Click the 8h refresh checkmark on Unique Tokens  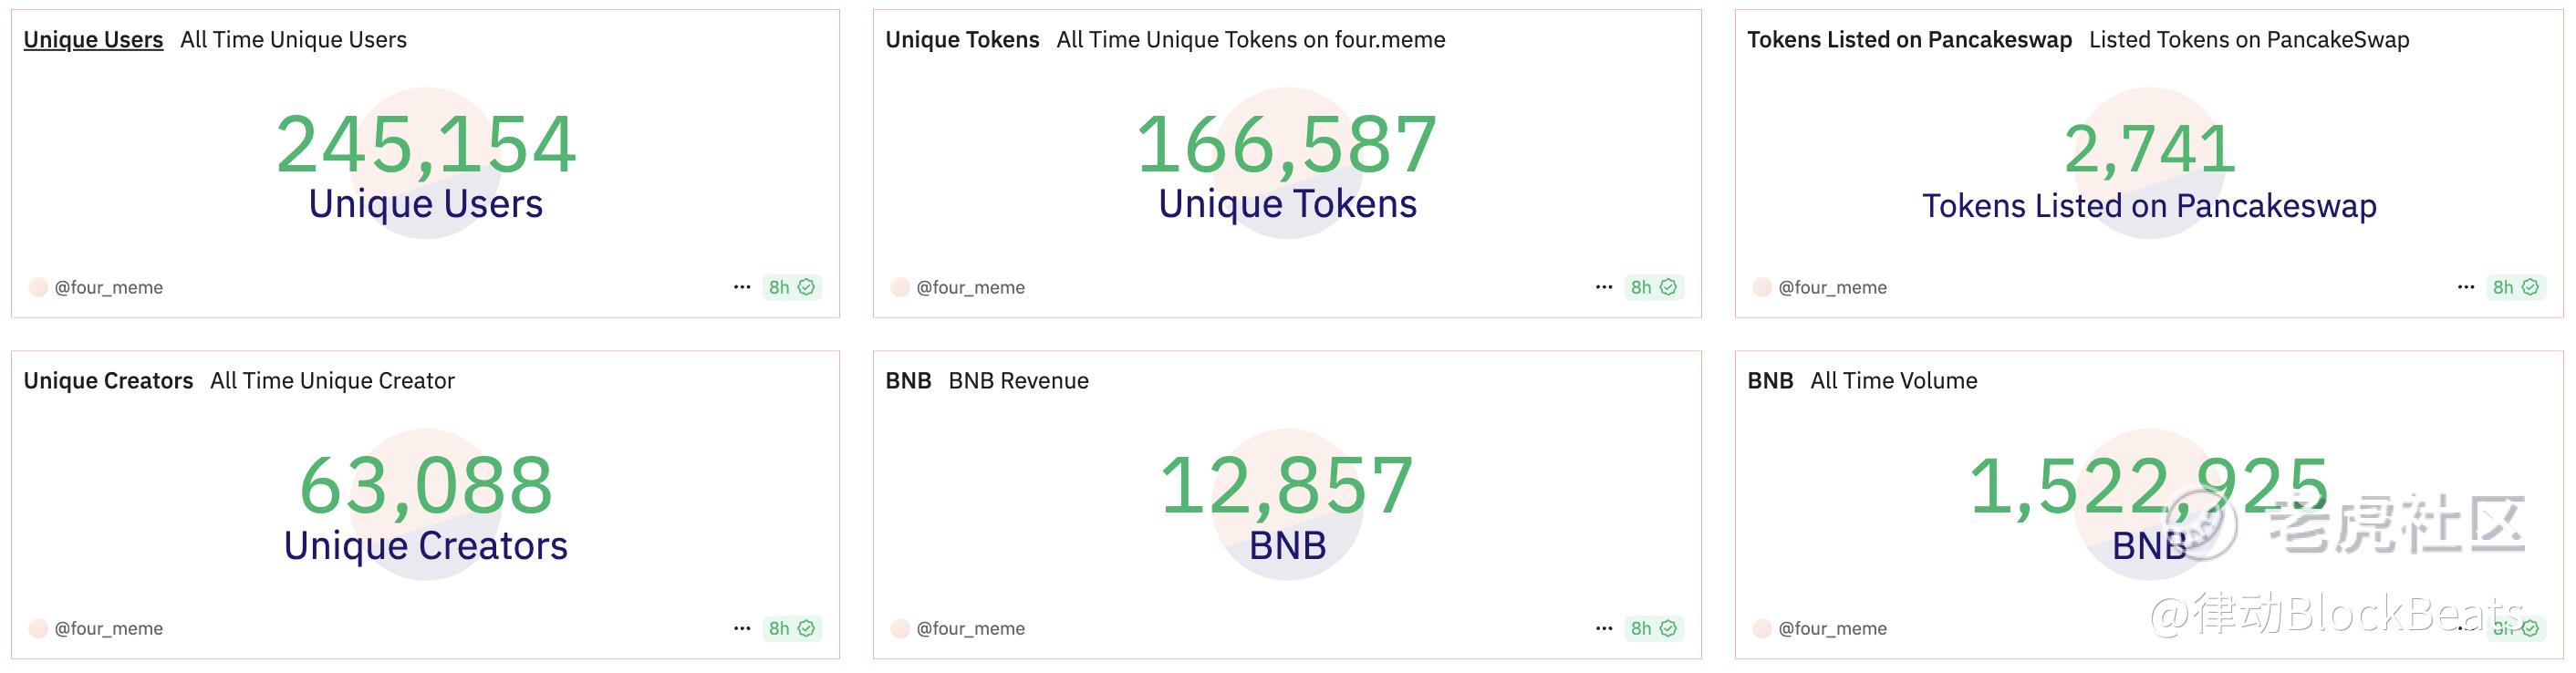[1668, 287]
